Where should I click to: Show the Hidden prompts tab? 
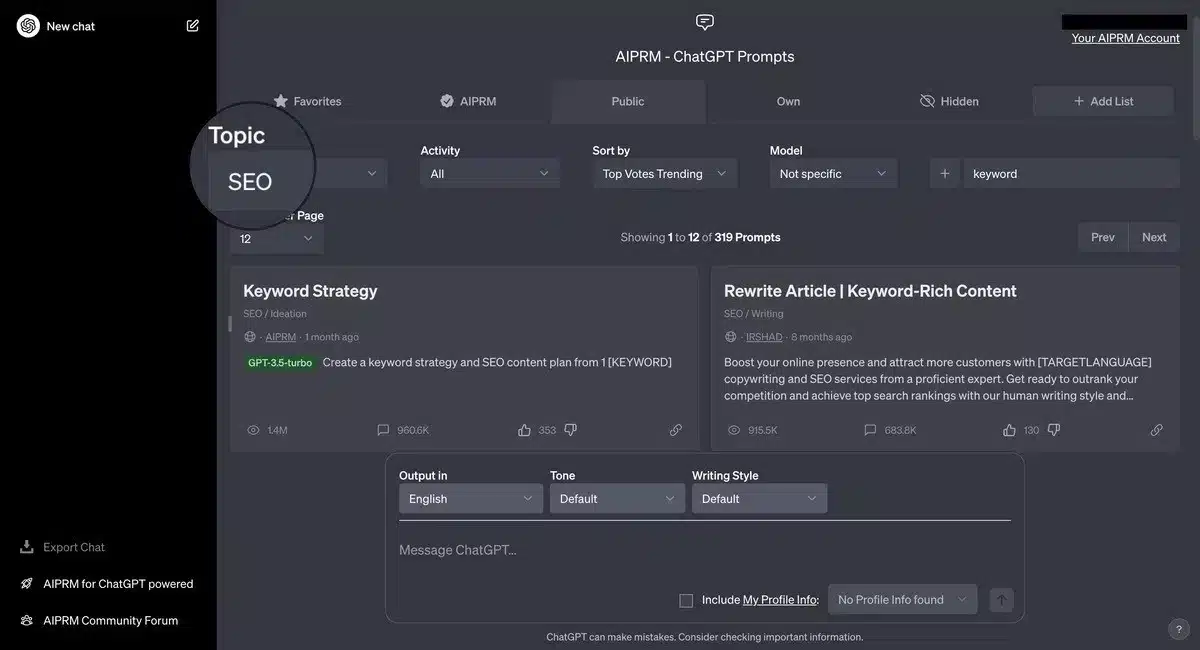pyautogui.click(x=949, y=101)
